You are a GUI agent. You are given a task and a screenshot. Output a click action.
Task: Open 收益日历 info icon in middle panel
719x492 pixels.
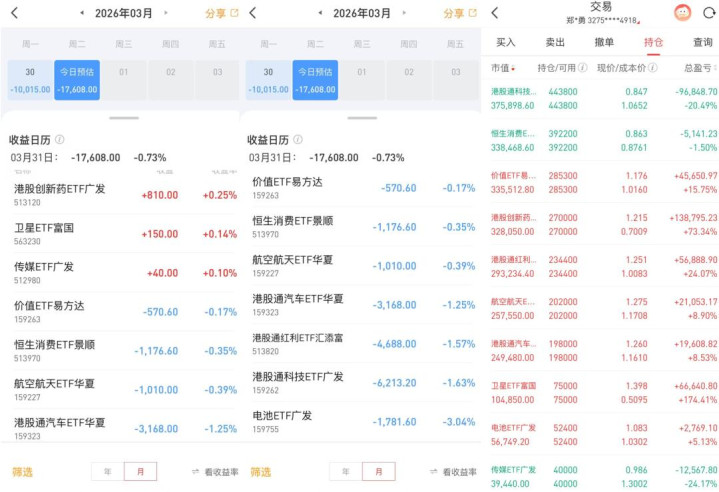298,139
